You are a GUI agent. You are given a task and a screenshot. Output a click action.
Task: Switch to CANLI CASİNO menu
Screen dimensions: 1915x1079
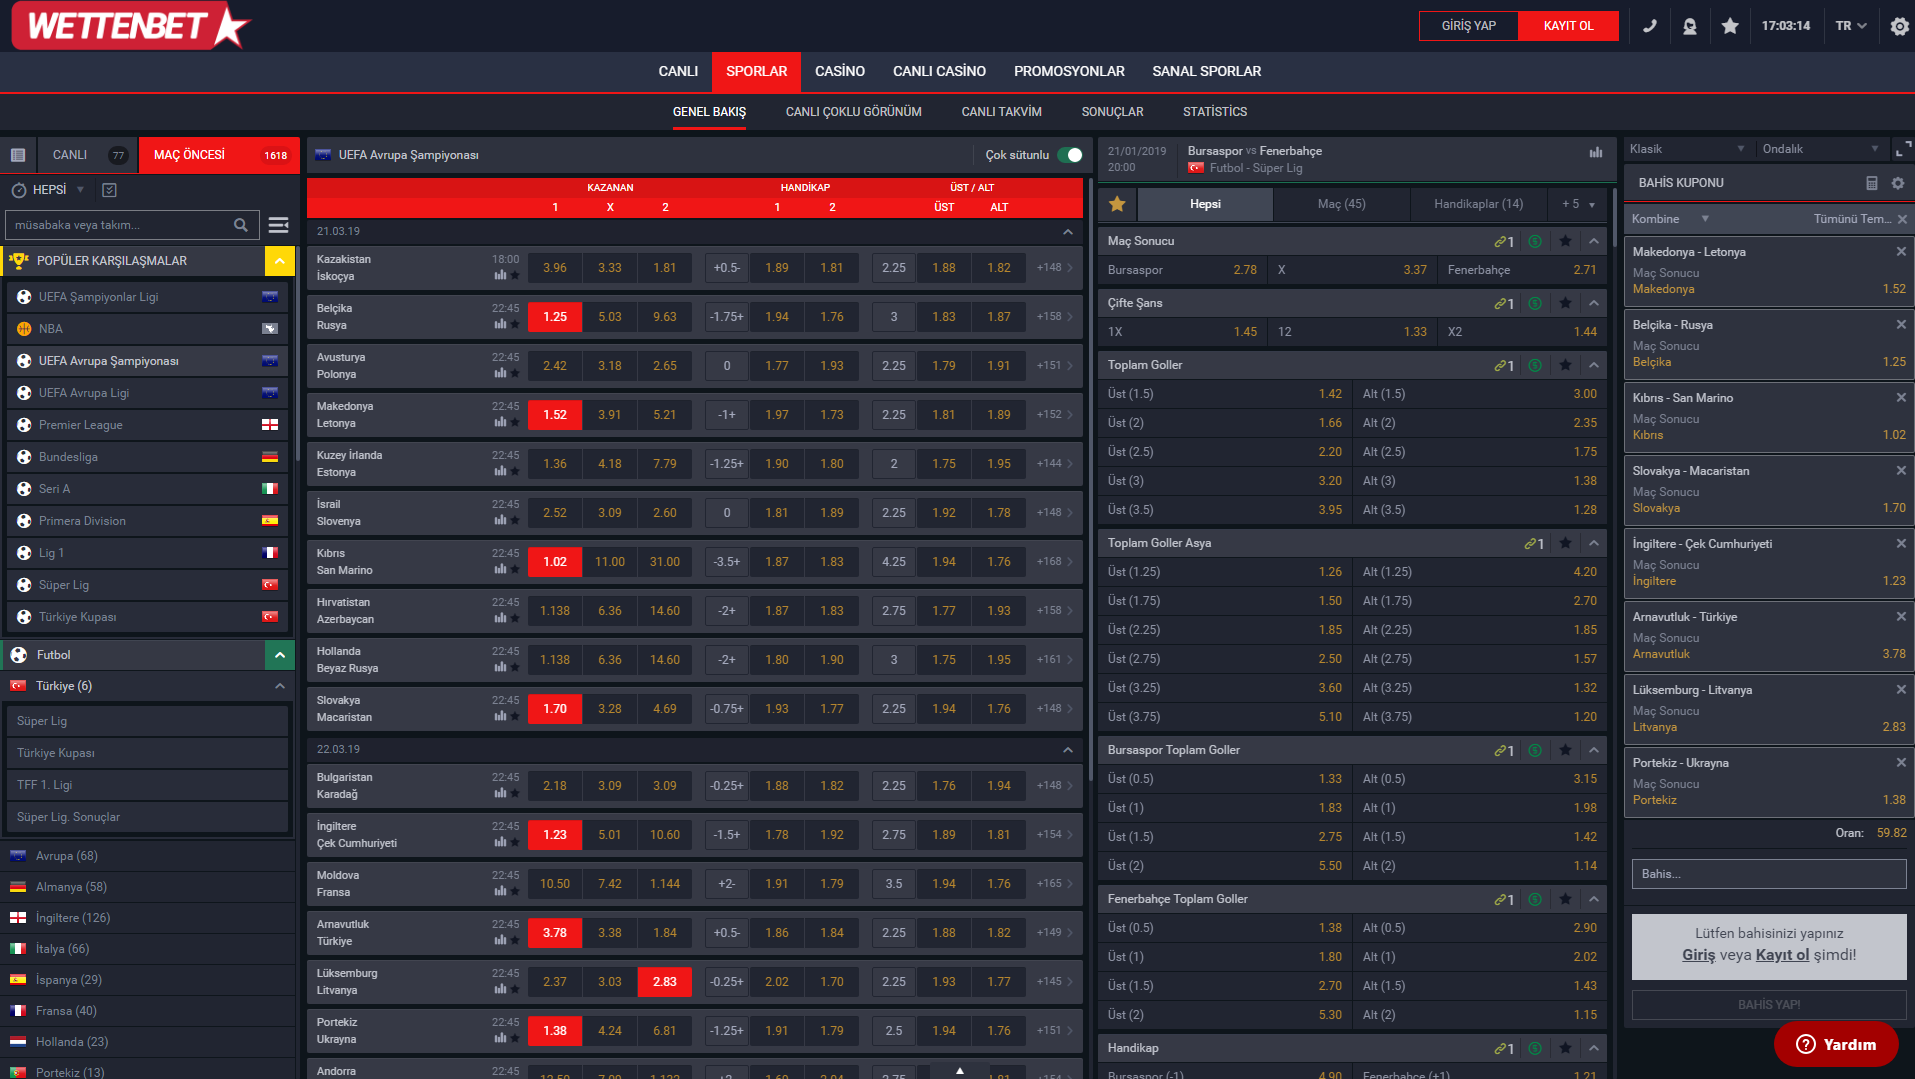(x=938, y=71)
